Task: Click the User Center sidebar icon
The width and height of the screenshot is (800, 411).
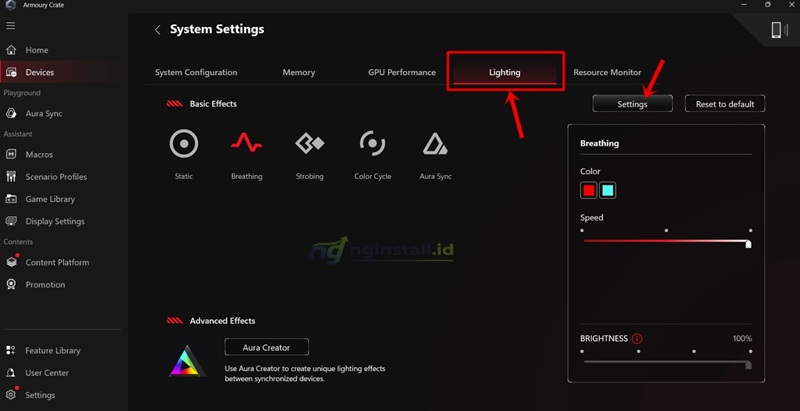Action: 11,373
